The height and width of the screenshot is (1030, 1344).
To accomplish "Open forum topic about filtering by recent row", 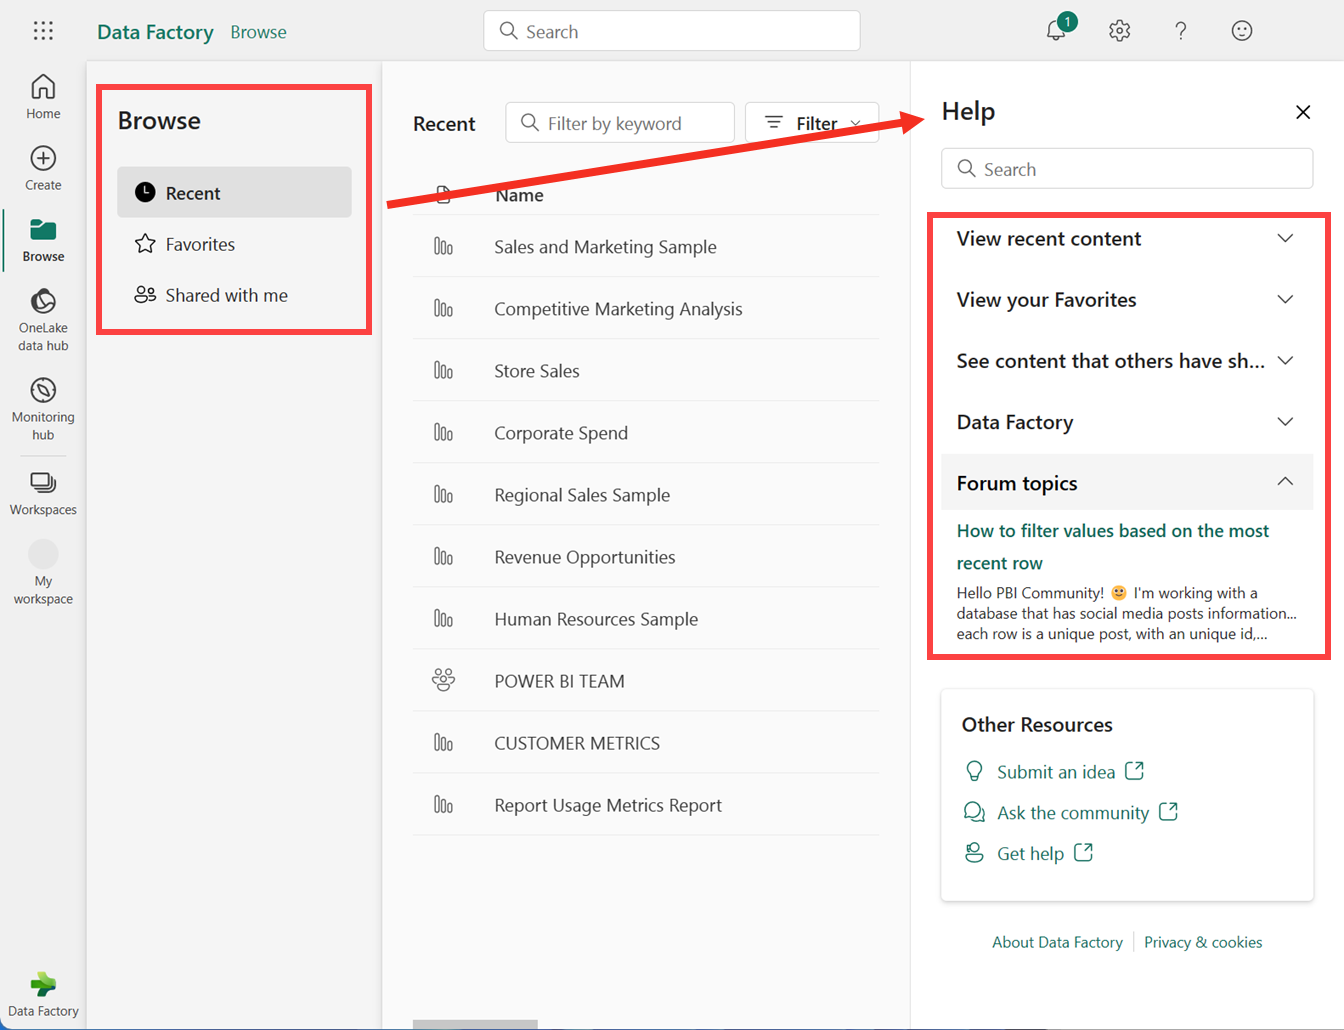I will [x=1112, y=547].
